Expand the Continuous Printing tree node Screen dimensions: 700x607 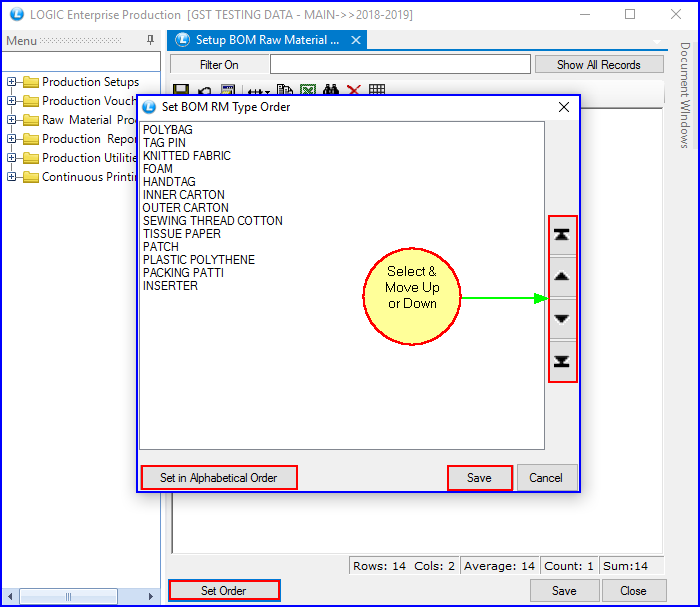coord(12,177)
